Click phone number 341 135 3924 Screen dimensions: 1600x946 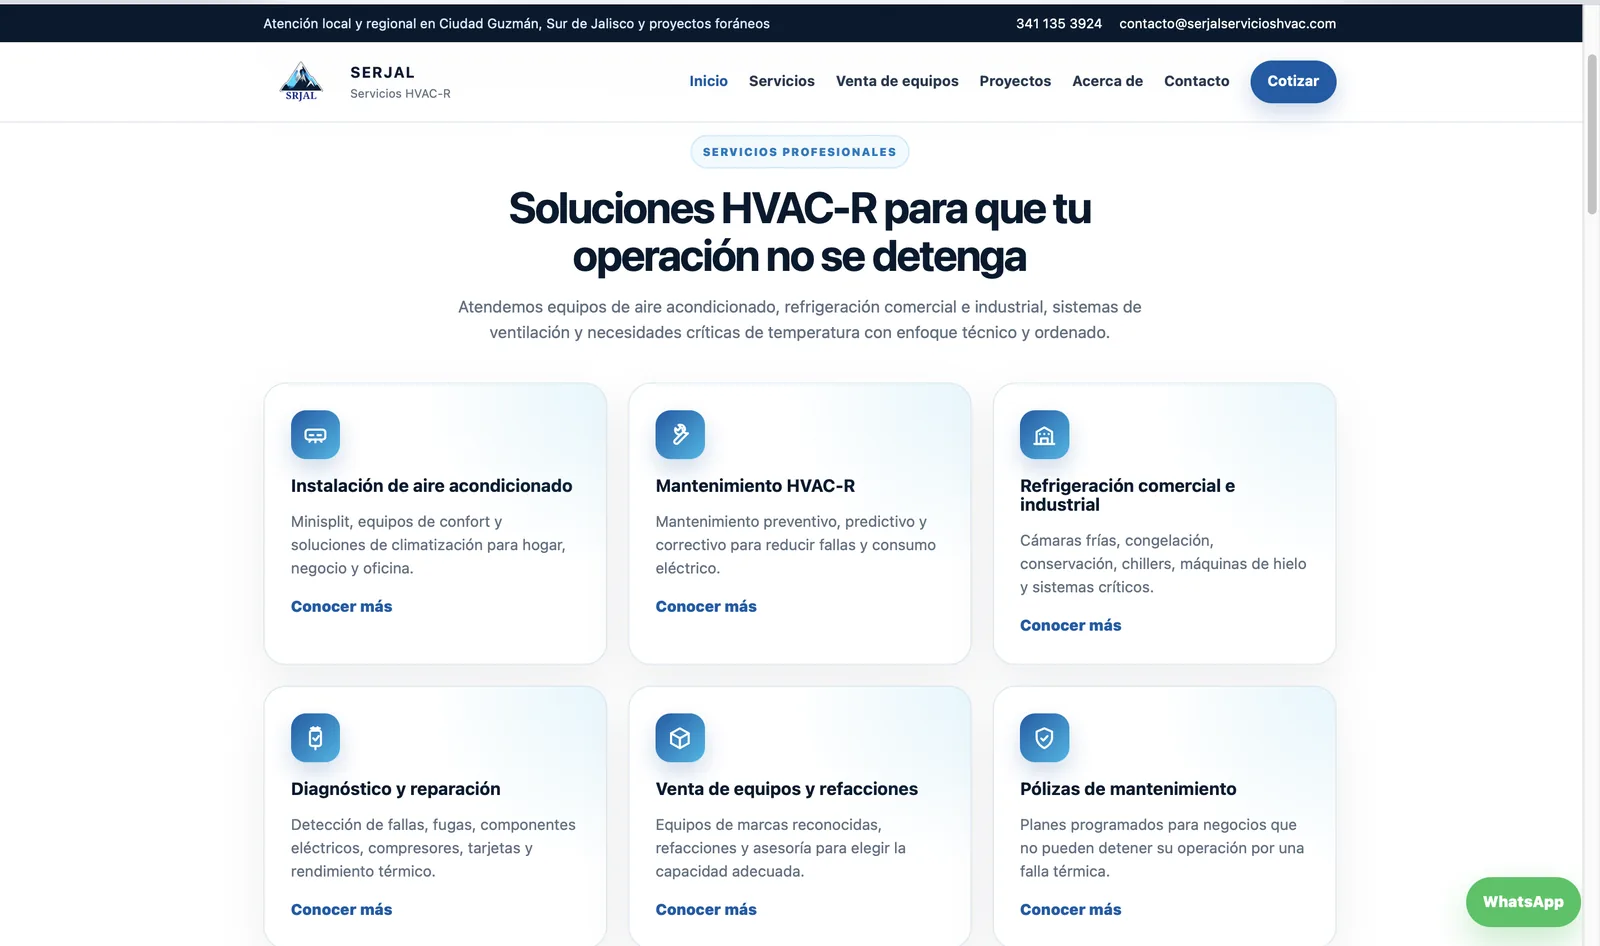(x=1059, y=23)
